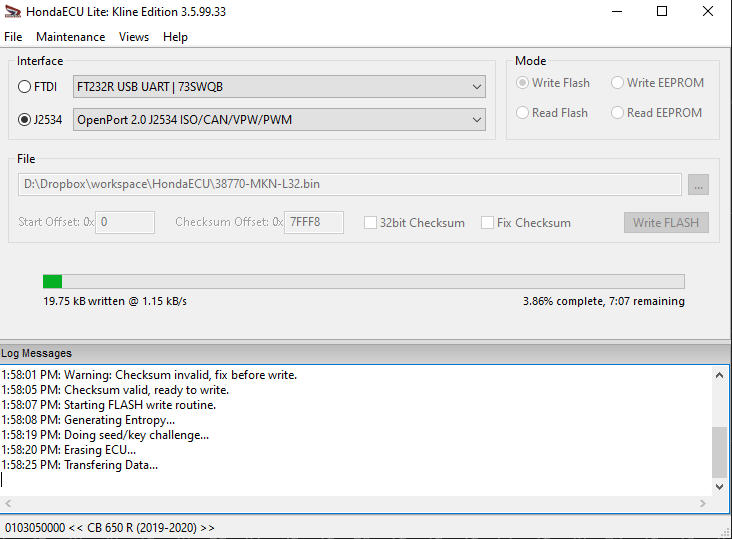Click the Checksum Offset field 7FFF8
Viewport: 732px width, 539px height.
pyautogui.click(x=314, y=222)
